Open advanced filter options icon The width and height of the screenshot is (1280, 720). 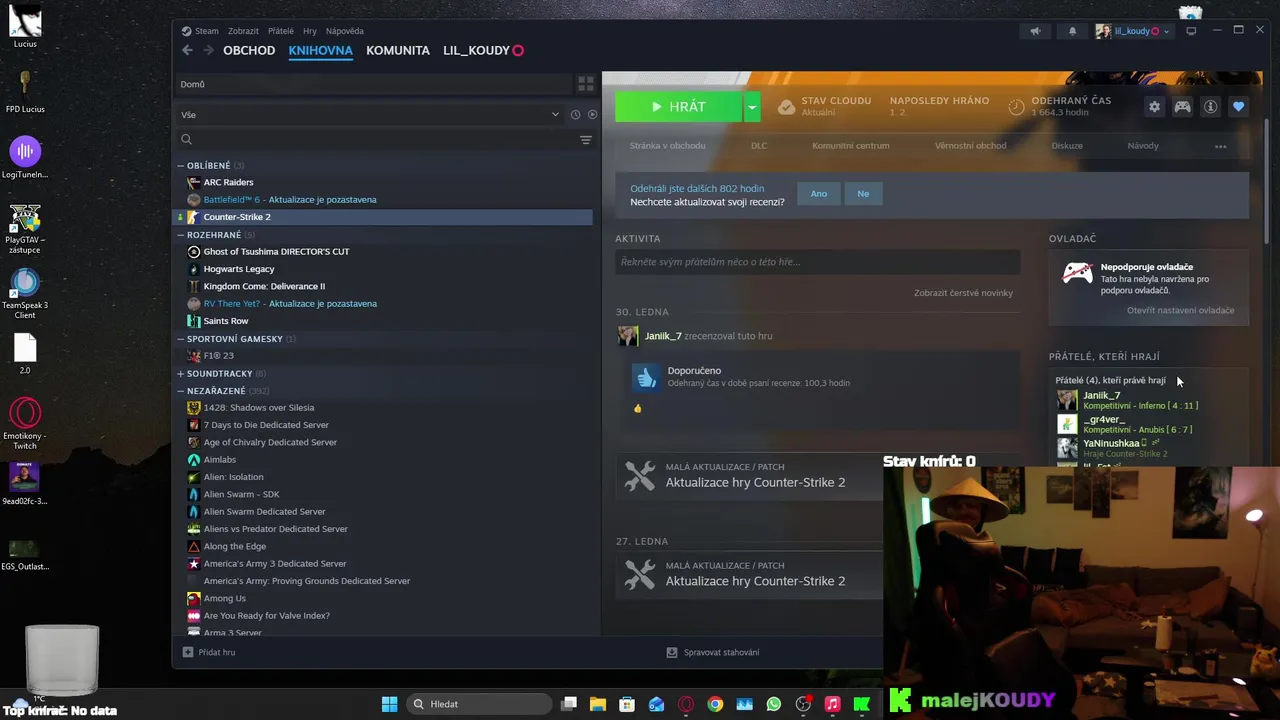tap(586, 140)
